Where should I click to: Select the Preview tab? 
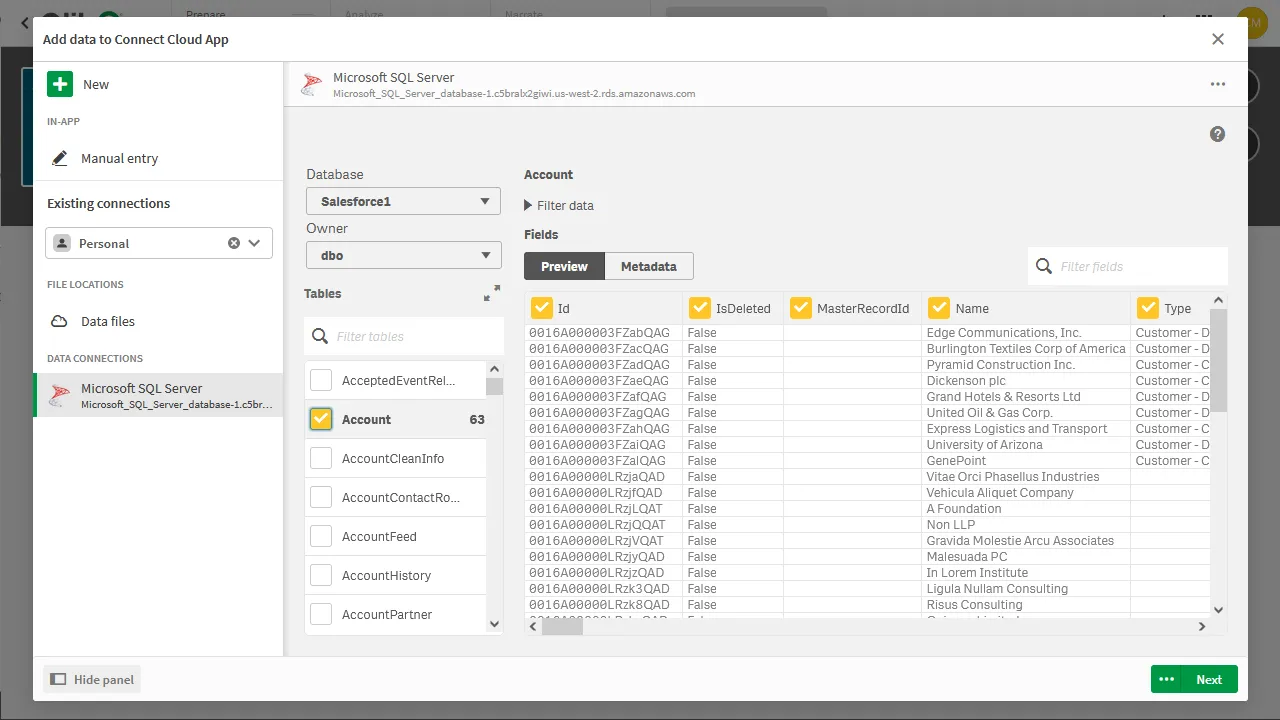pyautogui.click(x=564, y=266)
